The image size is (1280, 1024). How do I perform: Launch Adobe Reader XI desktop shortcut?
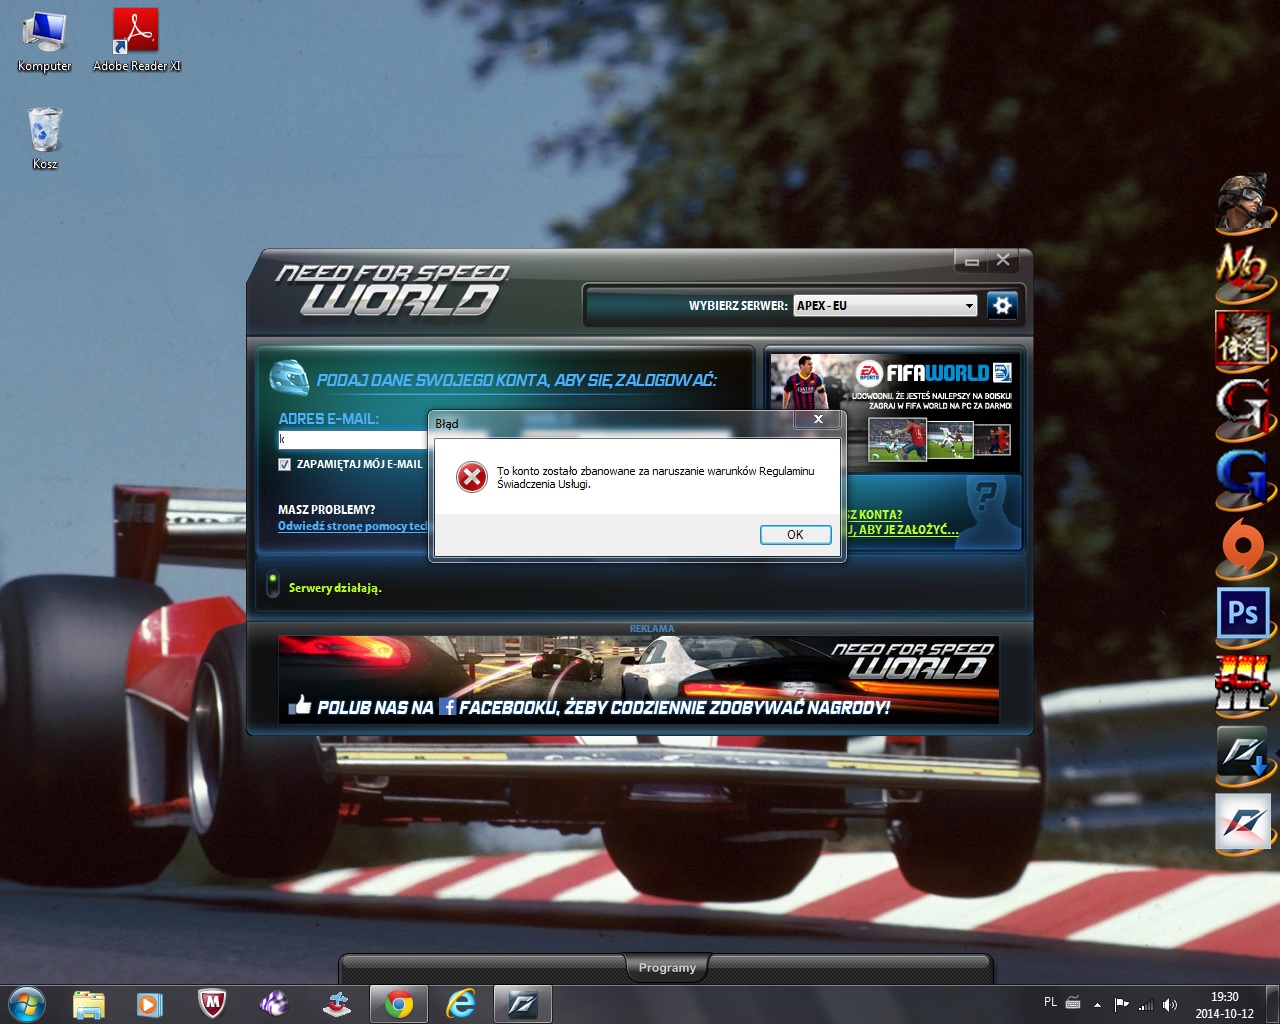pyautogui.click(x=137, y=42)
